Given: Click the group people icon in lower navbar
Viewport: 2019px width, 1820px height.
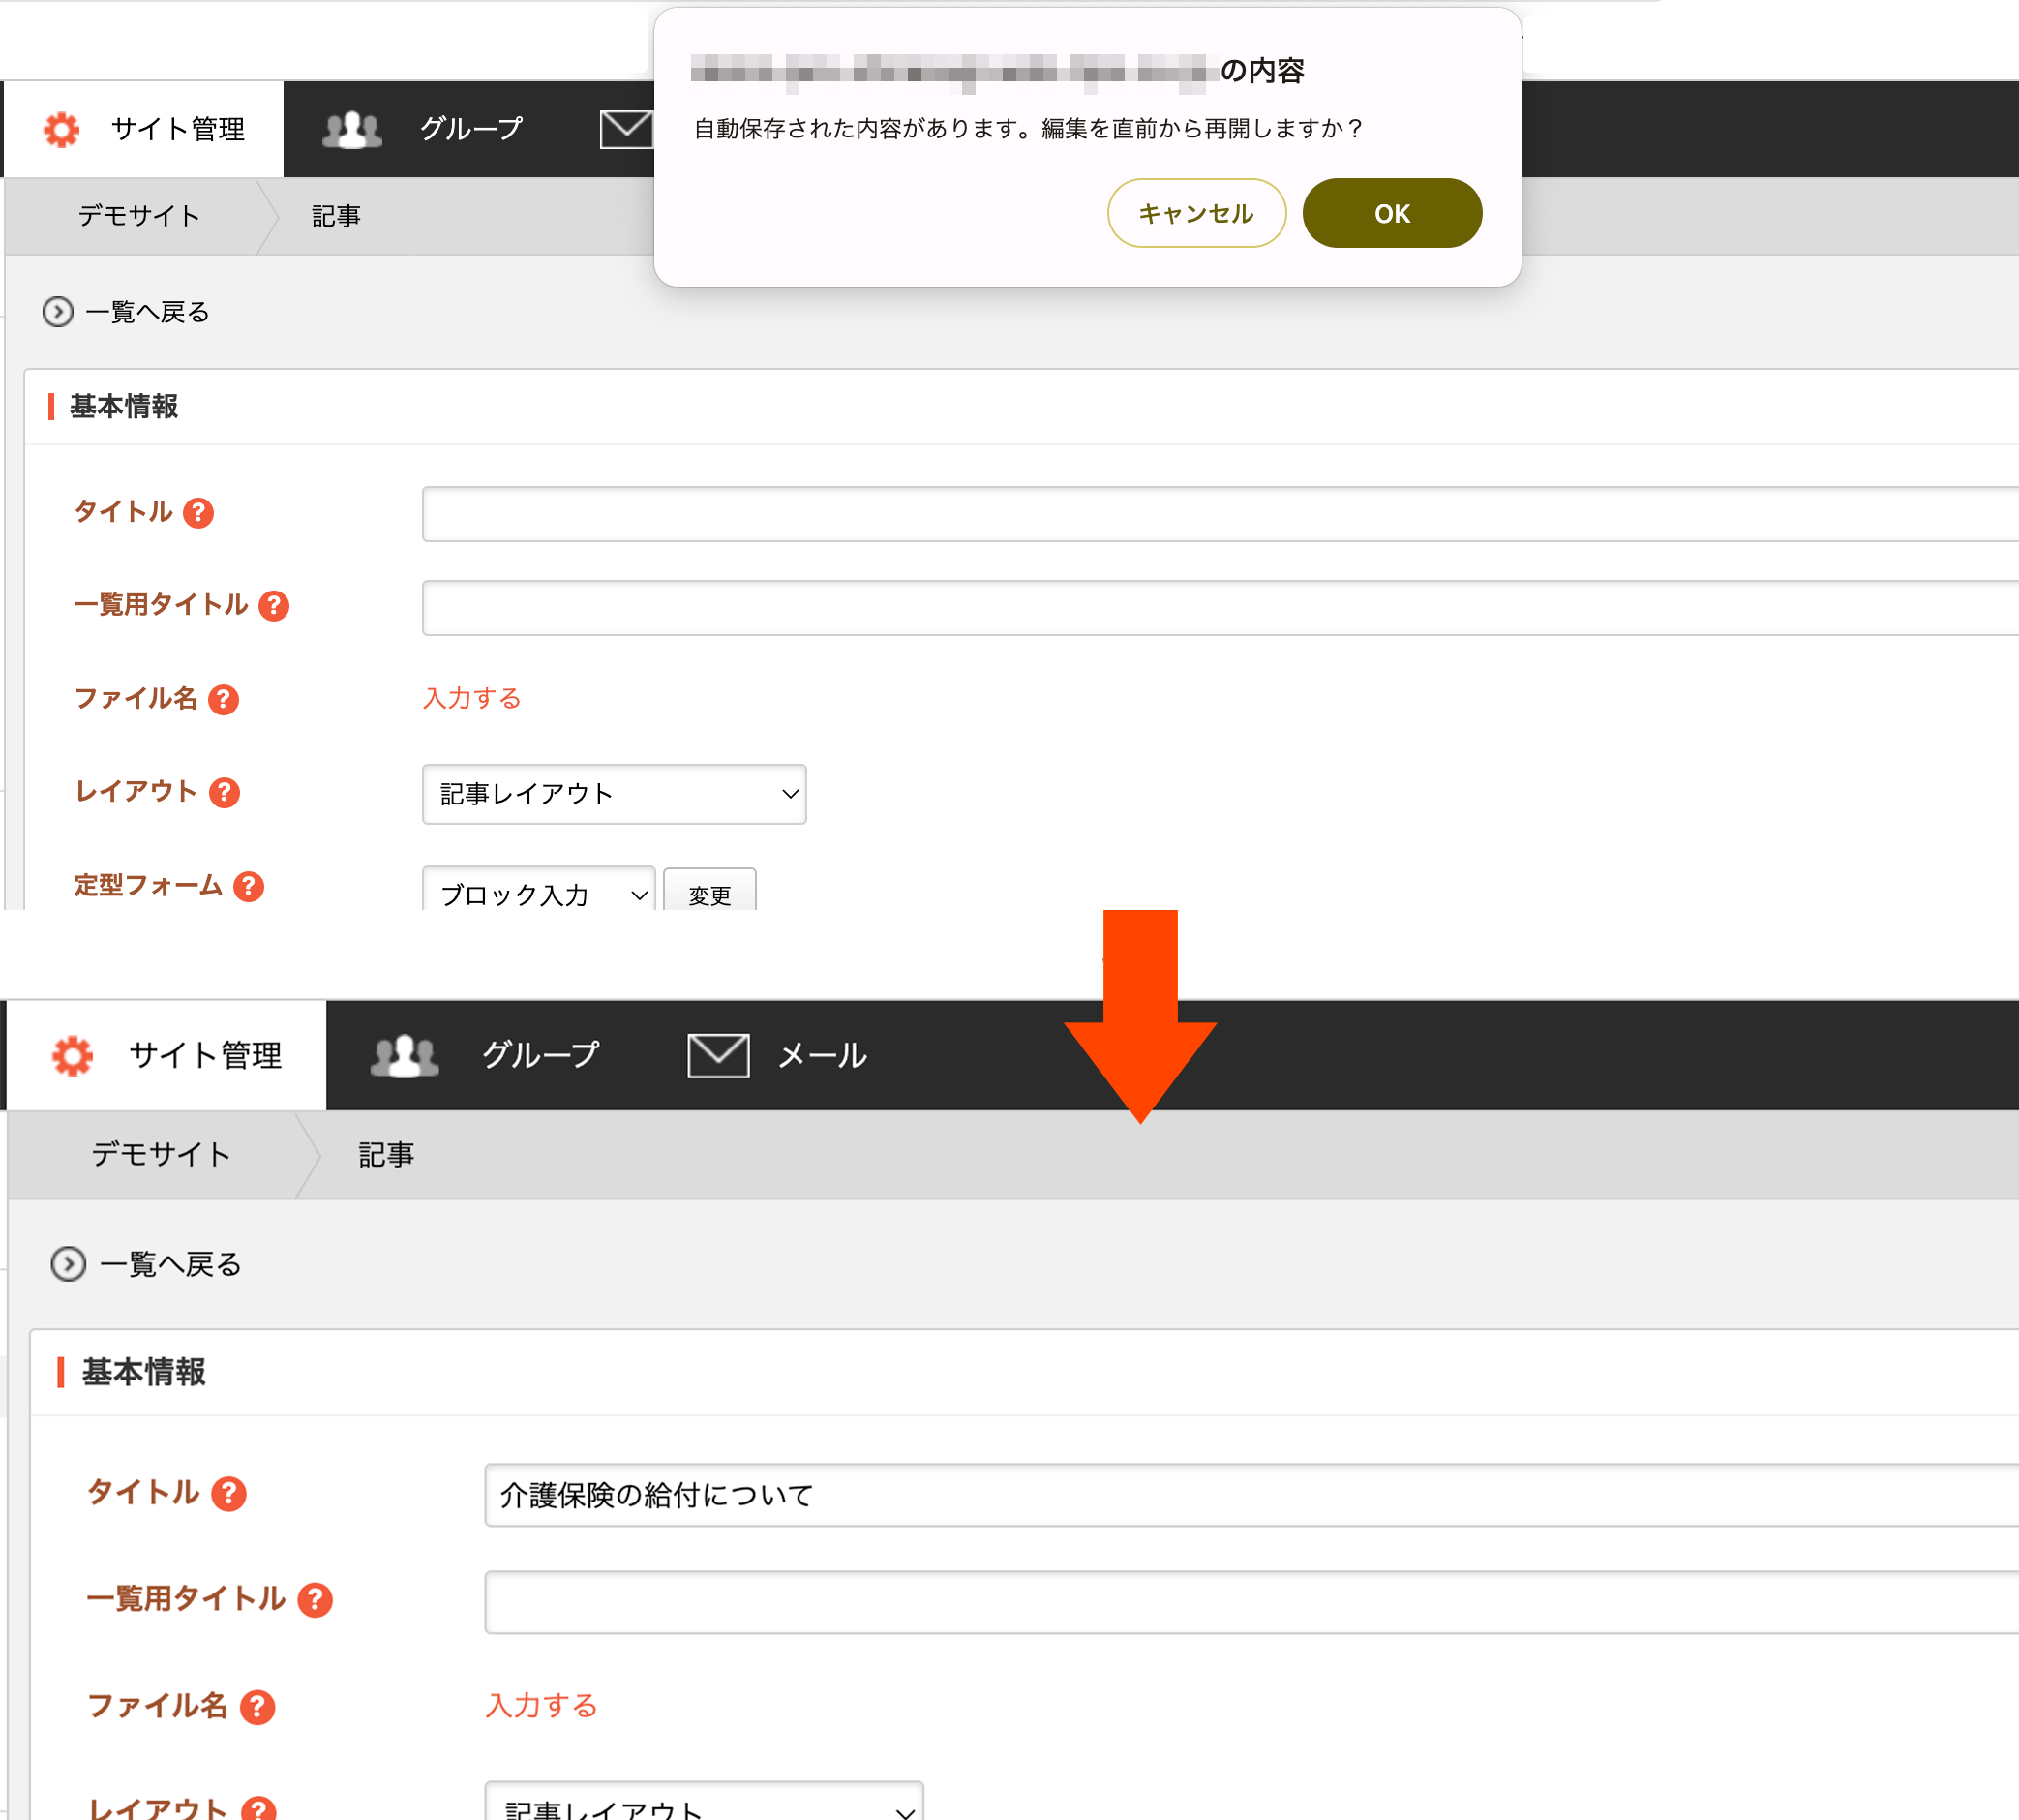Looking at the screenshot, I should point(405,1056).
